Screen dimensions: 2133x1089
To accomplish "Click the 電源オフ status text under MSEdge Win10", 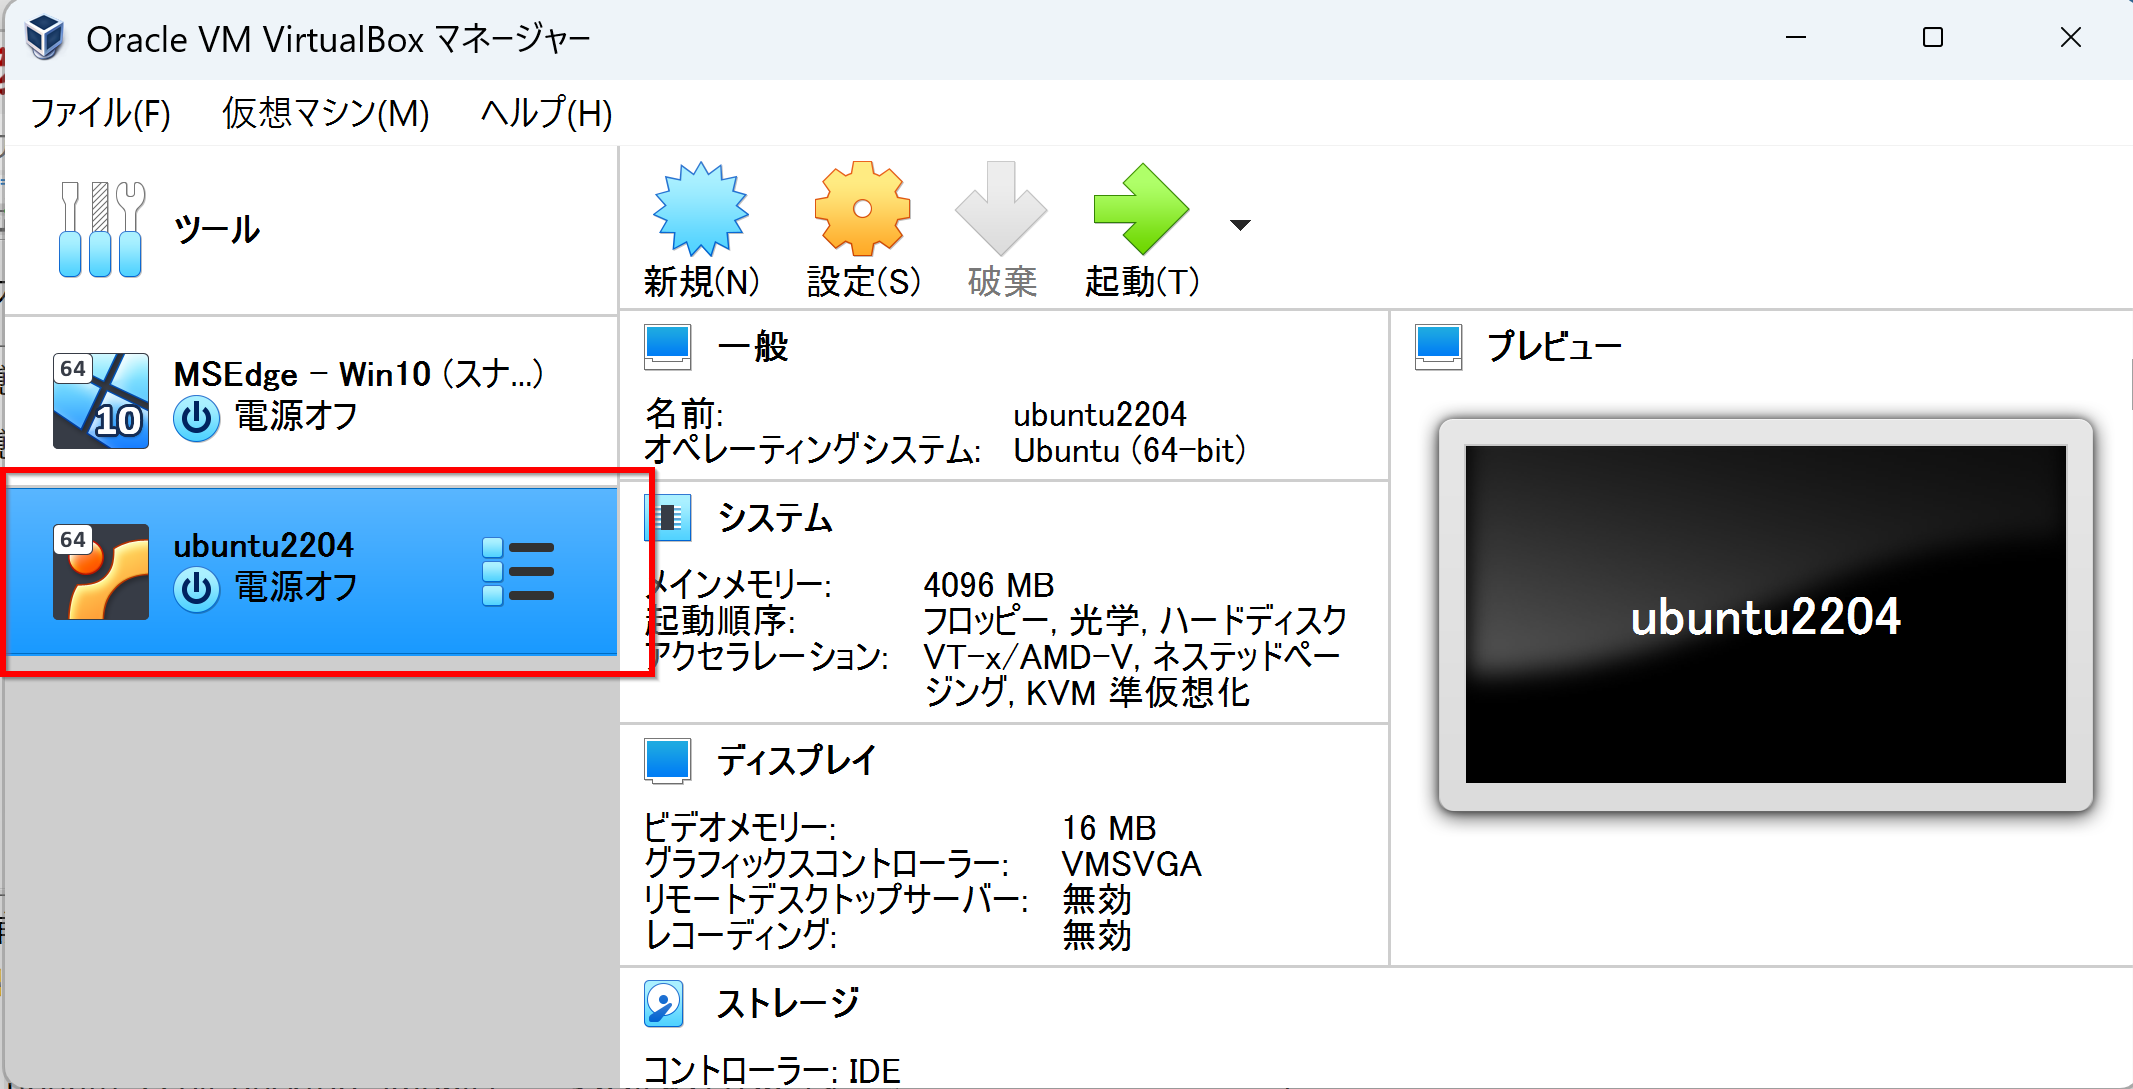I will click(x=296, y=416).
